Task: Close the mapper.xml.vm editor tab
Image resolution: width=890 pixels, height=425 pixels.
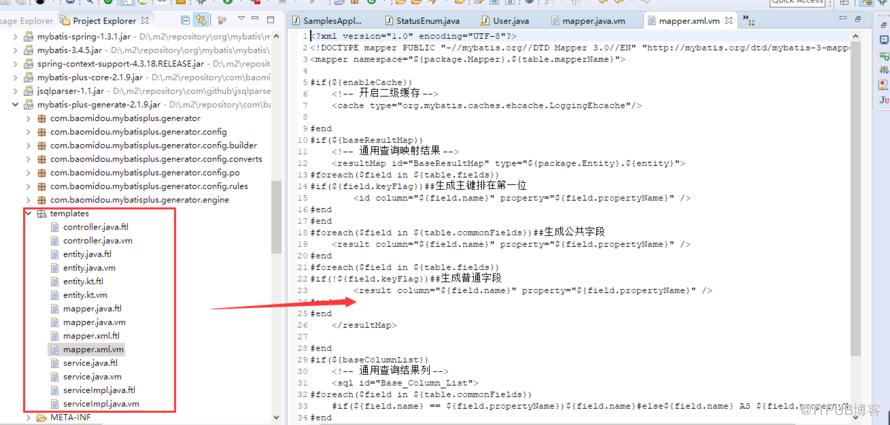Action: point(728,20)
